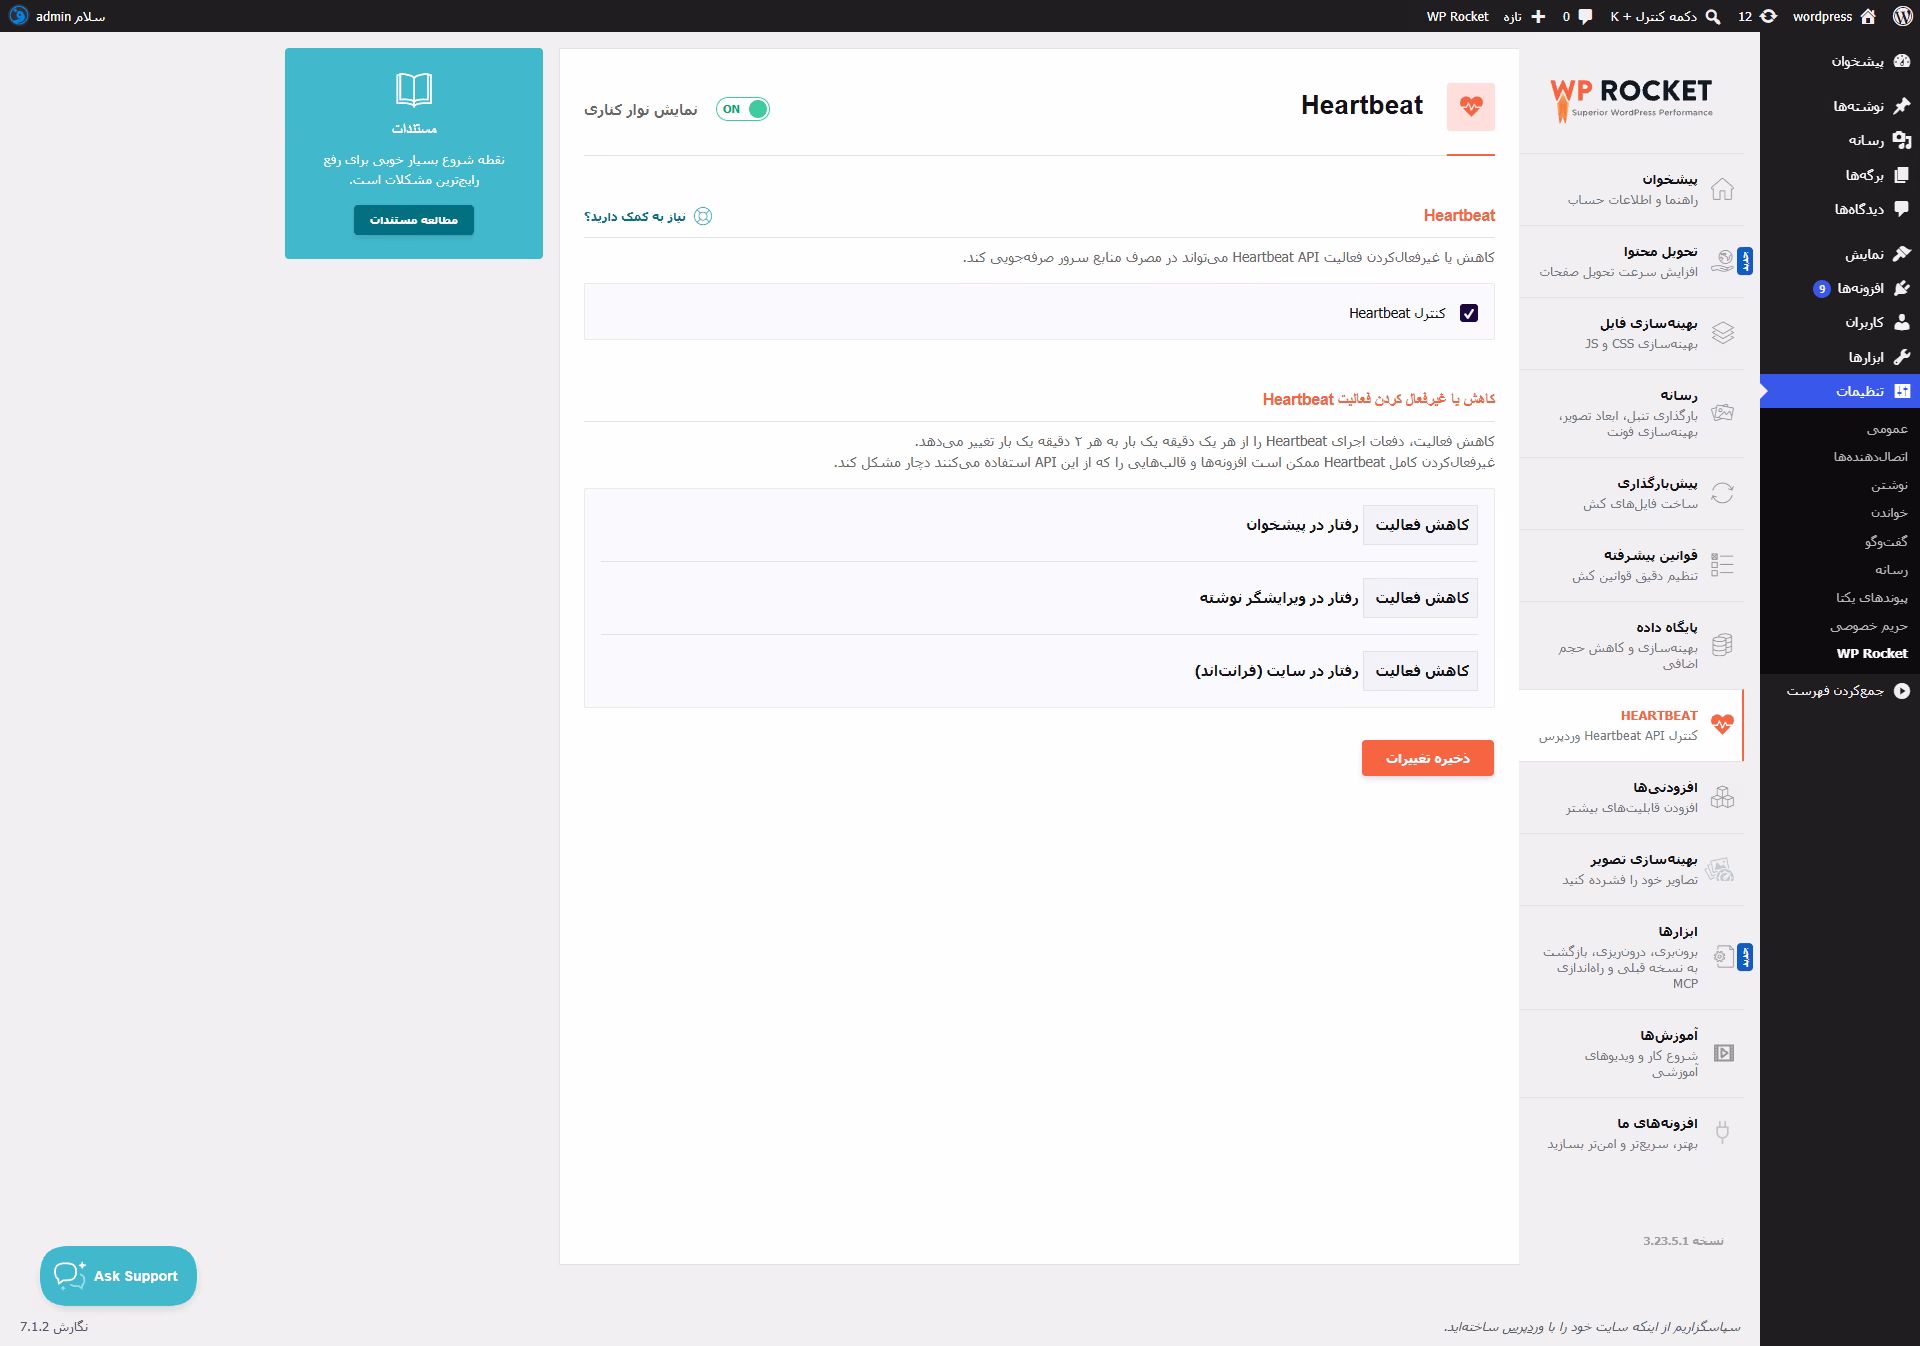Open behavior dropdown for رفتار در ویرایشگر نوشته
Screen dimensions: 1920x1346
[1421, 598]
